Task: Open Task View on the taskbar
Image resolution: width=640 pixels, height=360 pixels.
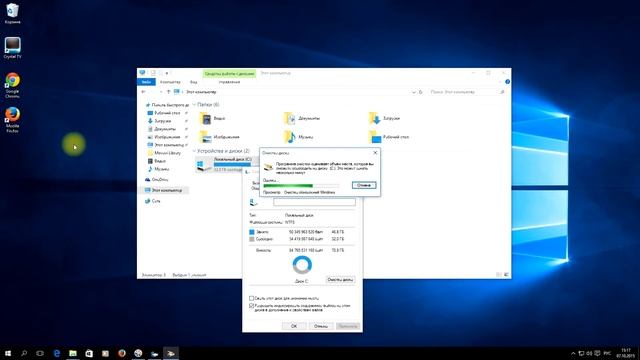Action: click(40, 353)
